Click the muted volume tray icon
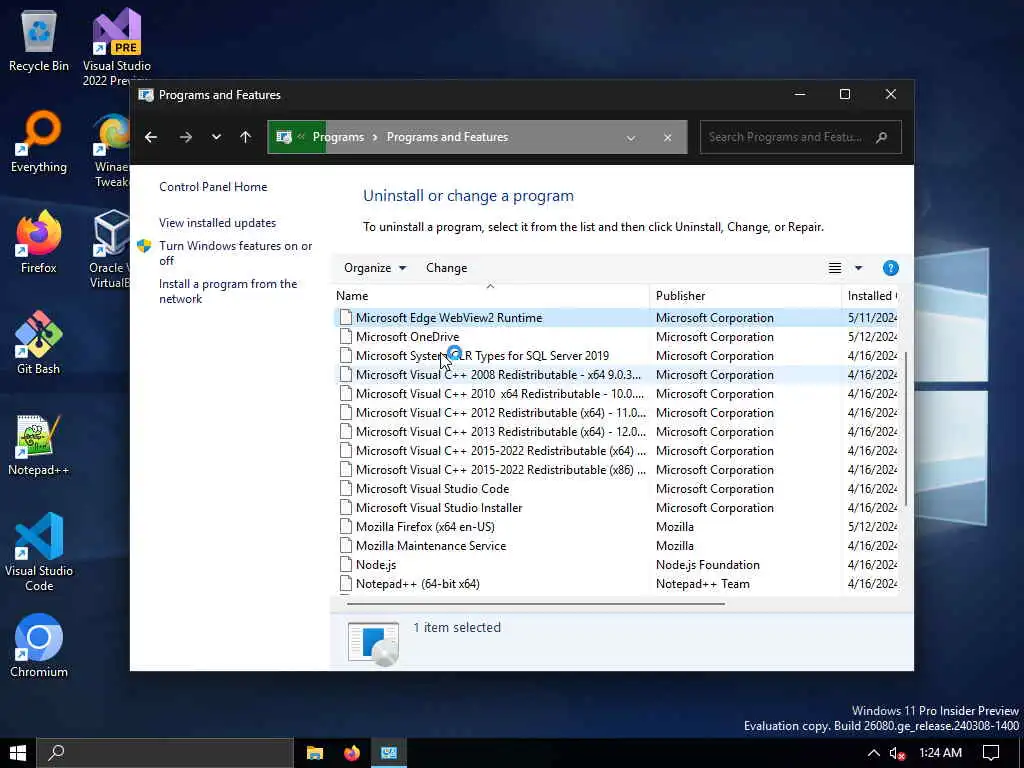Screen dimensions: 1024x768 coord(897,753)
